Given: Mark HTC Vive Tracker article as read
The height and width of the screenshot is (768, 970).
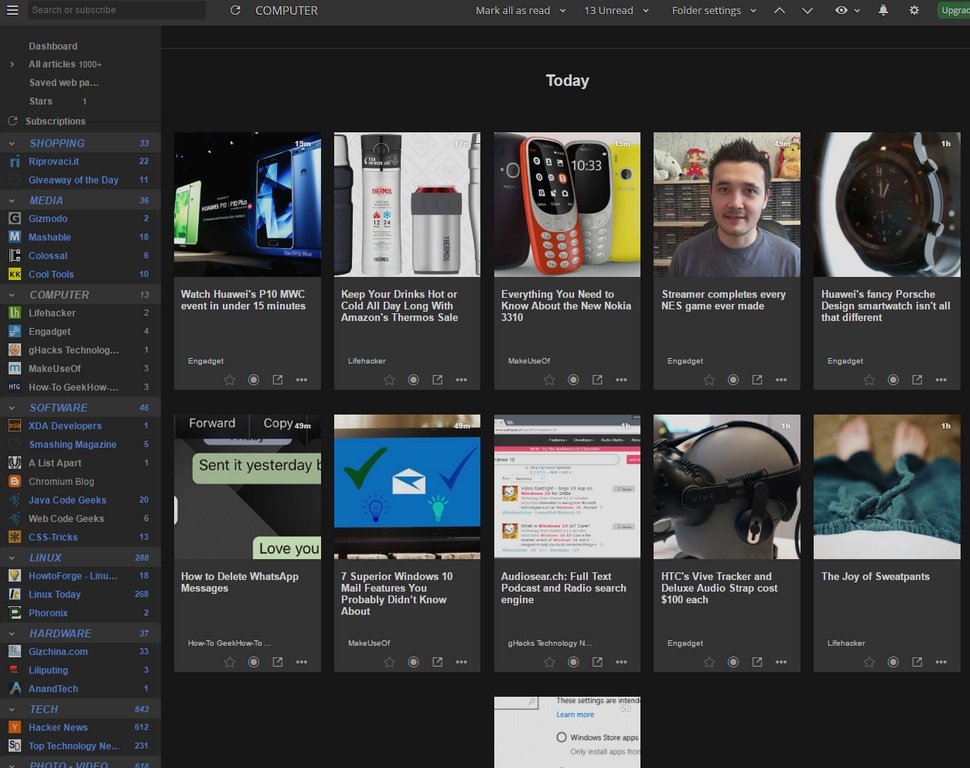Looking at the screenshot, I should (x=733, y=662).
